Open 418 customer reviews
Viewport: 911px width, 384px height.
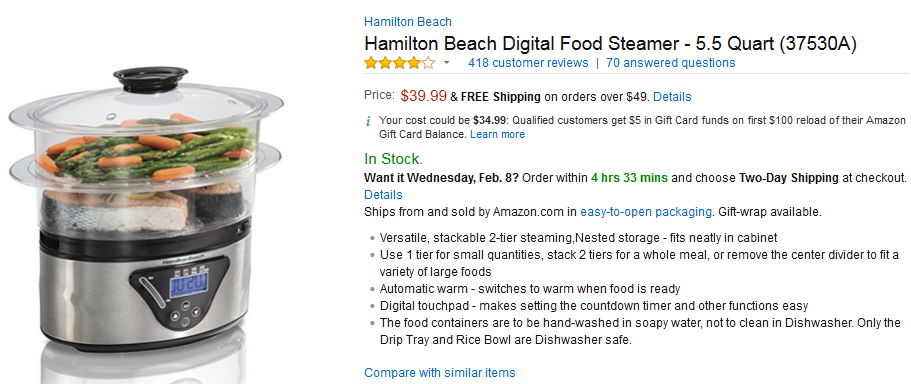(x=528, y=63)
